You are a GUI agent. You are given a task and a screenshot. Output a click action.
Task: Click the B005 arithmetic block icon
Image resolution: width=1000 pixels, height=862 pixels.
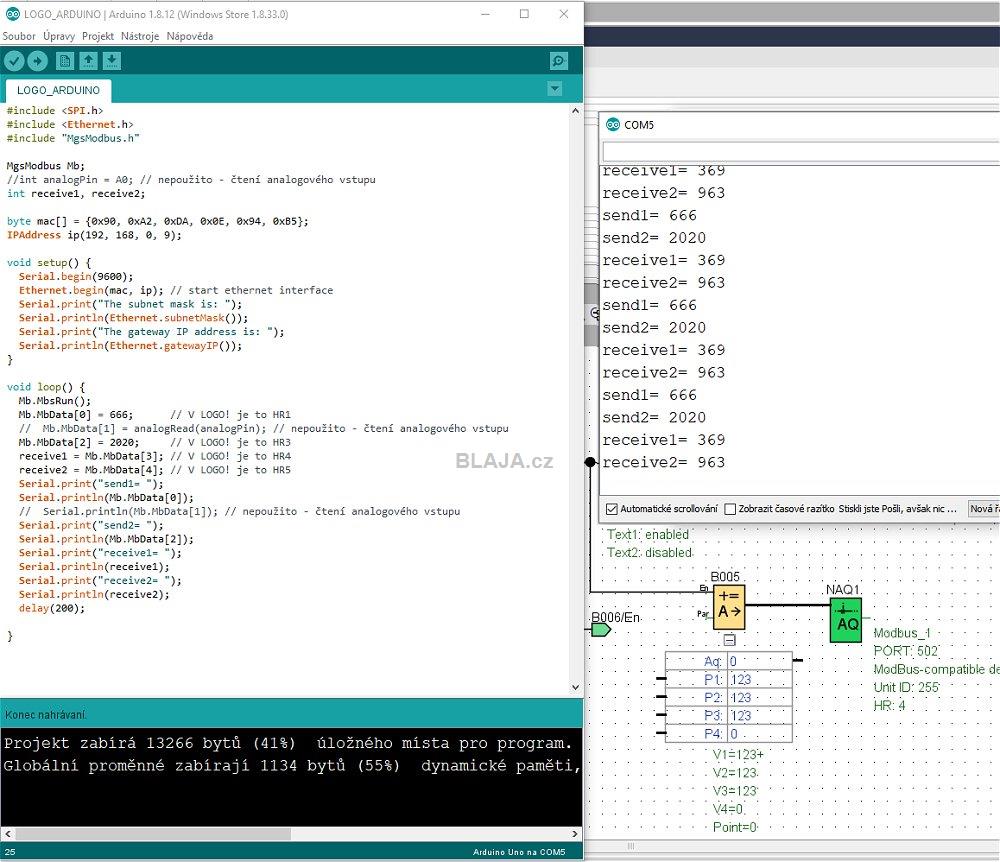729,607
